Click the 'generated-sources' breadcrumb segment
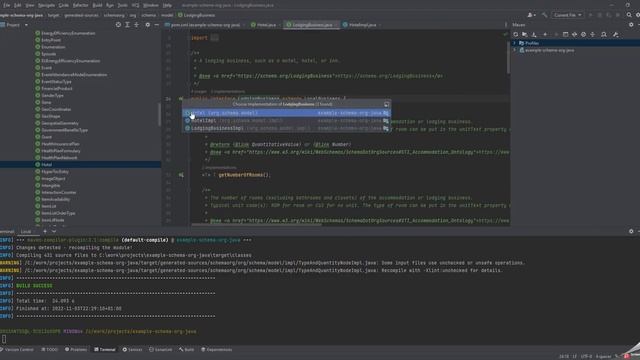The width and height of the screenshot is (640, 360). pyautogui.click(x=81, y=15)
